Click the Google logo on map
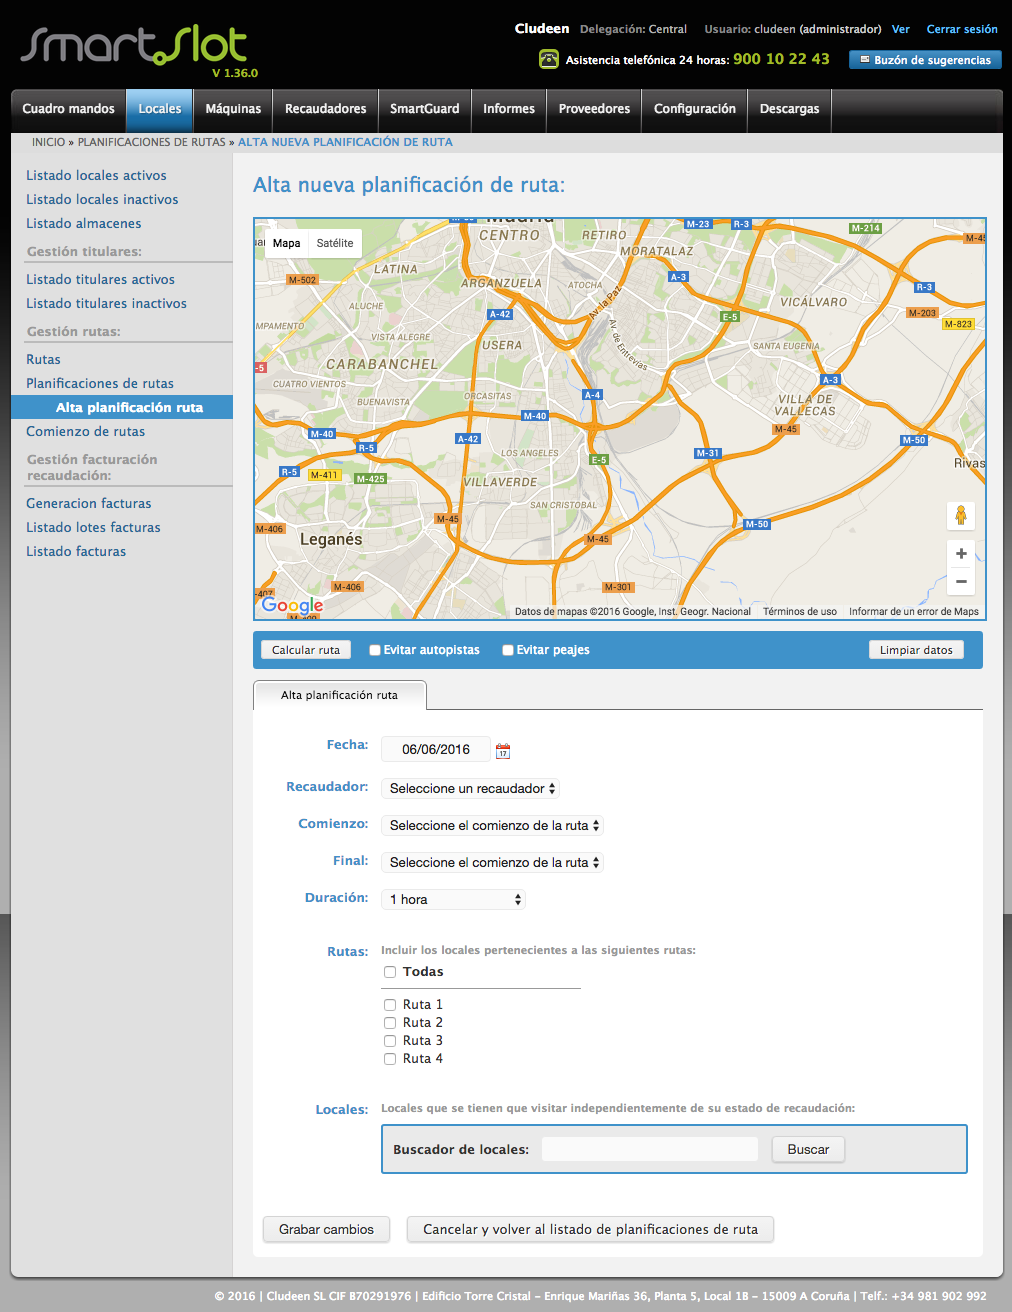 292,605
